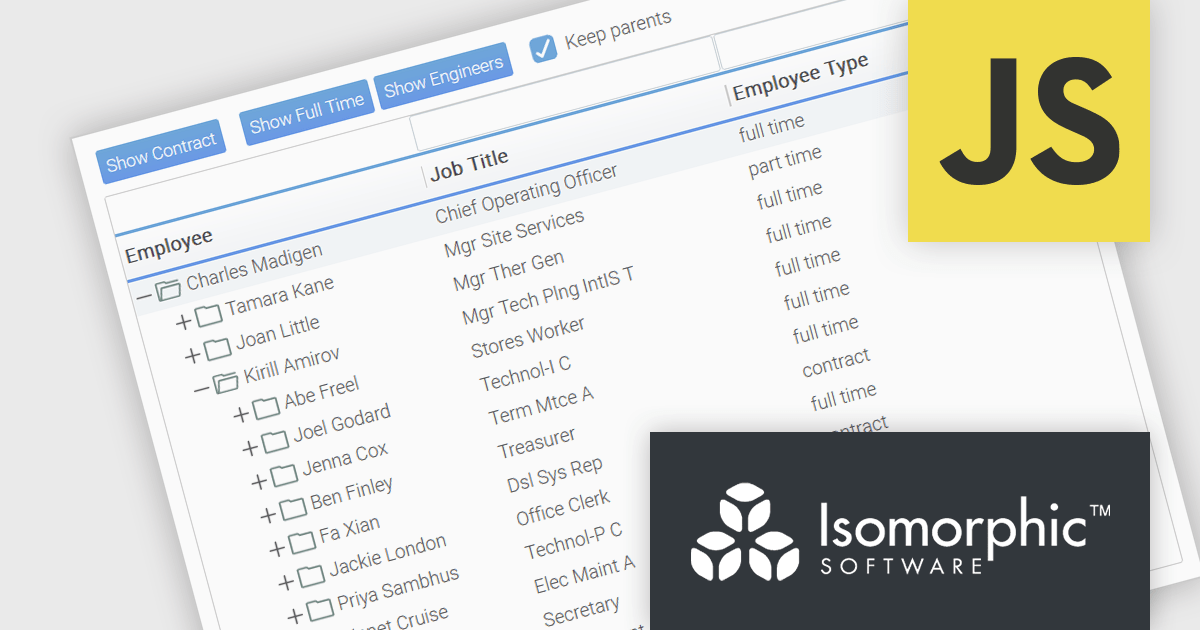Click the Technol-I C cell

click(525, 374)
